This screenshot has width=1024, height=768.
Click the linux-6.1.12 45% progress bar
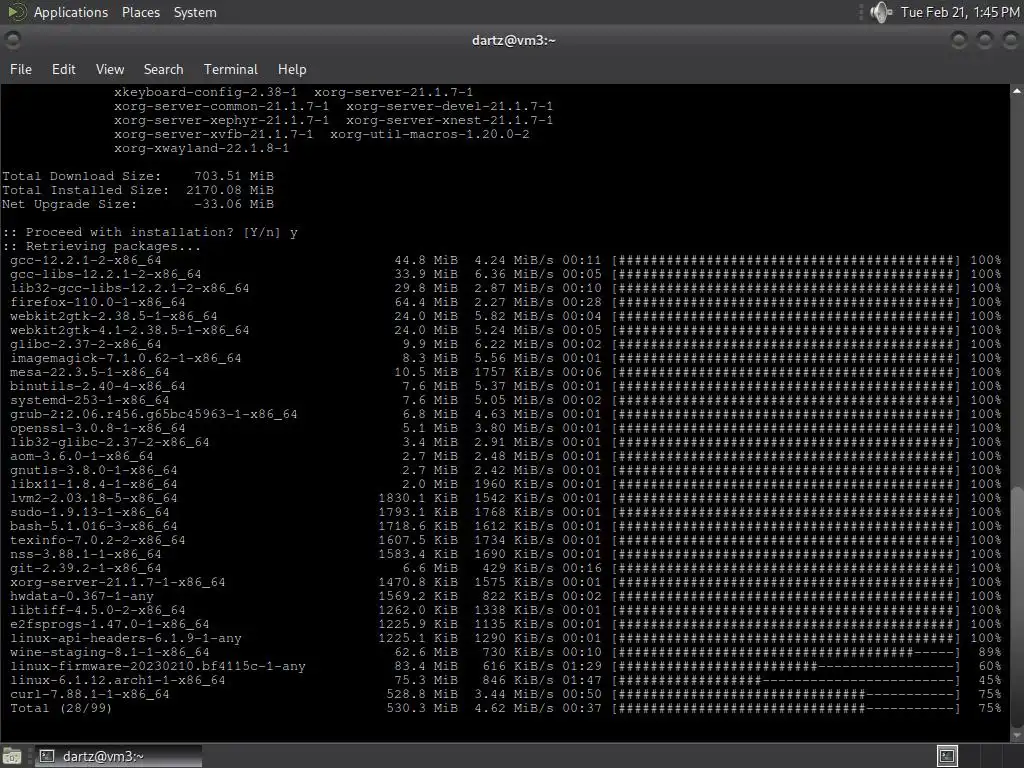(786, 680)
